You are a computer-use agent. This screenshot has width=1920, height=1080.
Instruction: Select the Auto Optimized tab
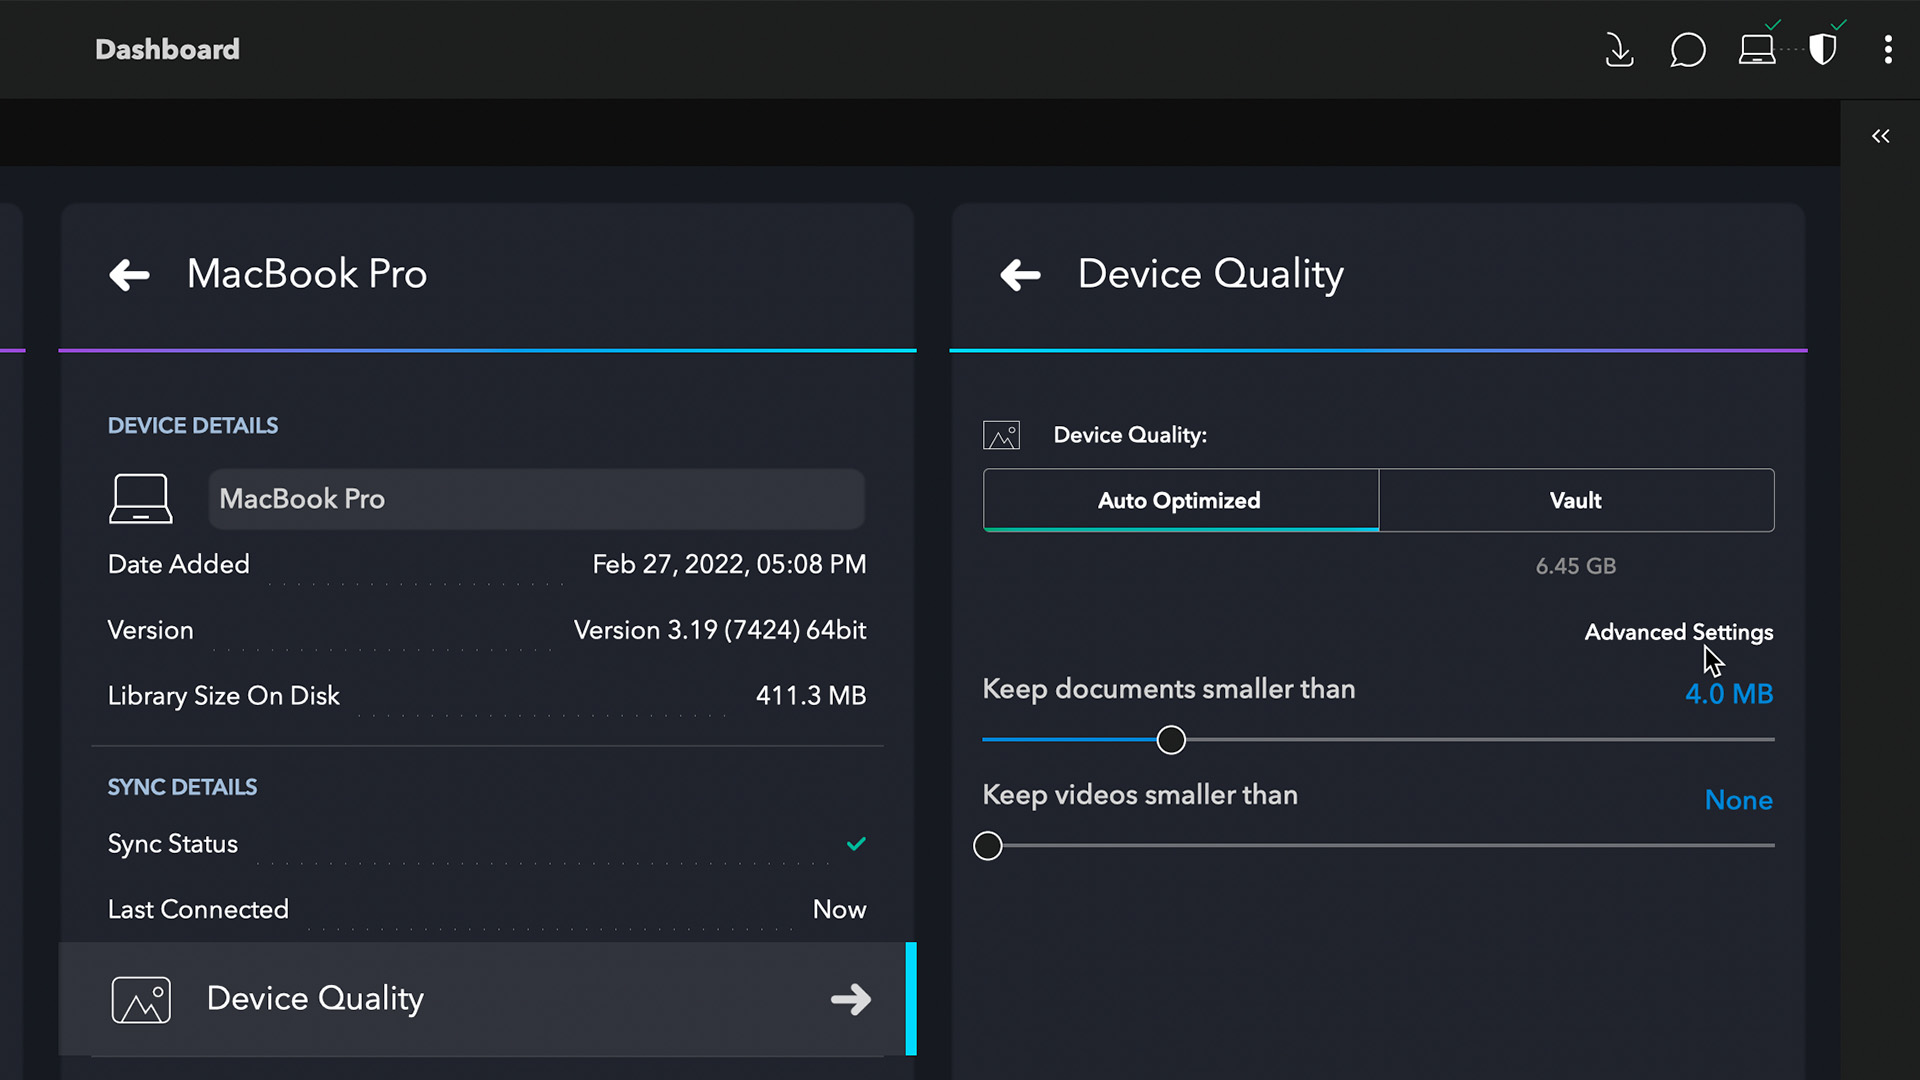click(x=1180, y=500)
